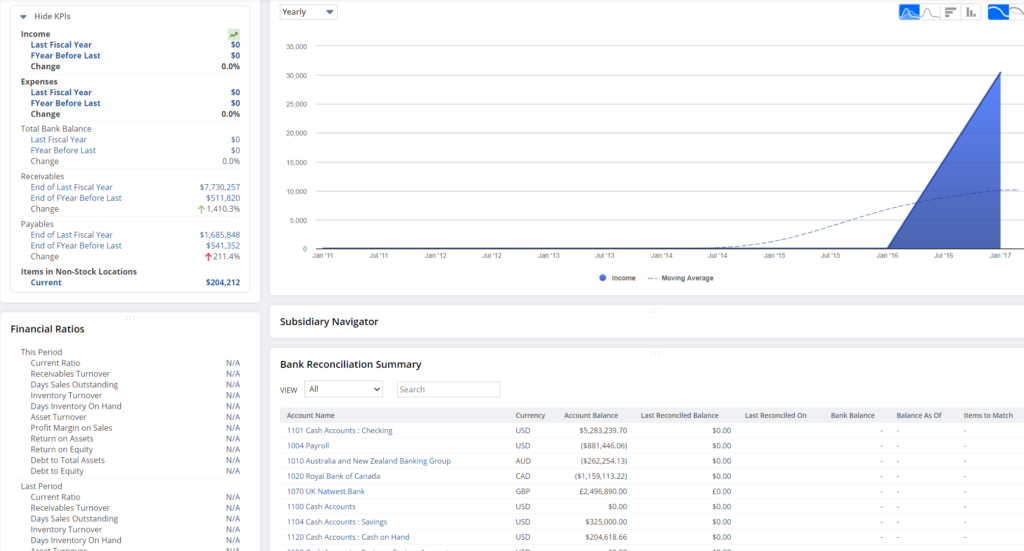
Task: Open Items in Non-Stock Locations Current
Action: pos(46,283)
